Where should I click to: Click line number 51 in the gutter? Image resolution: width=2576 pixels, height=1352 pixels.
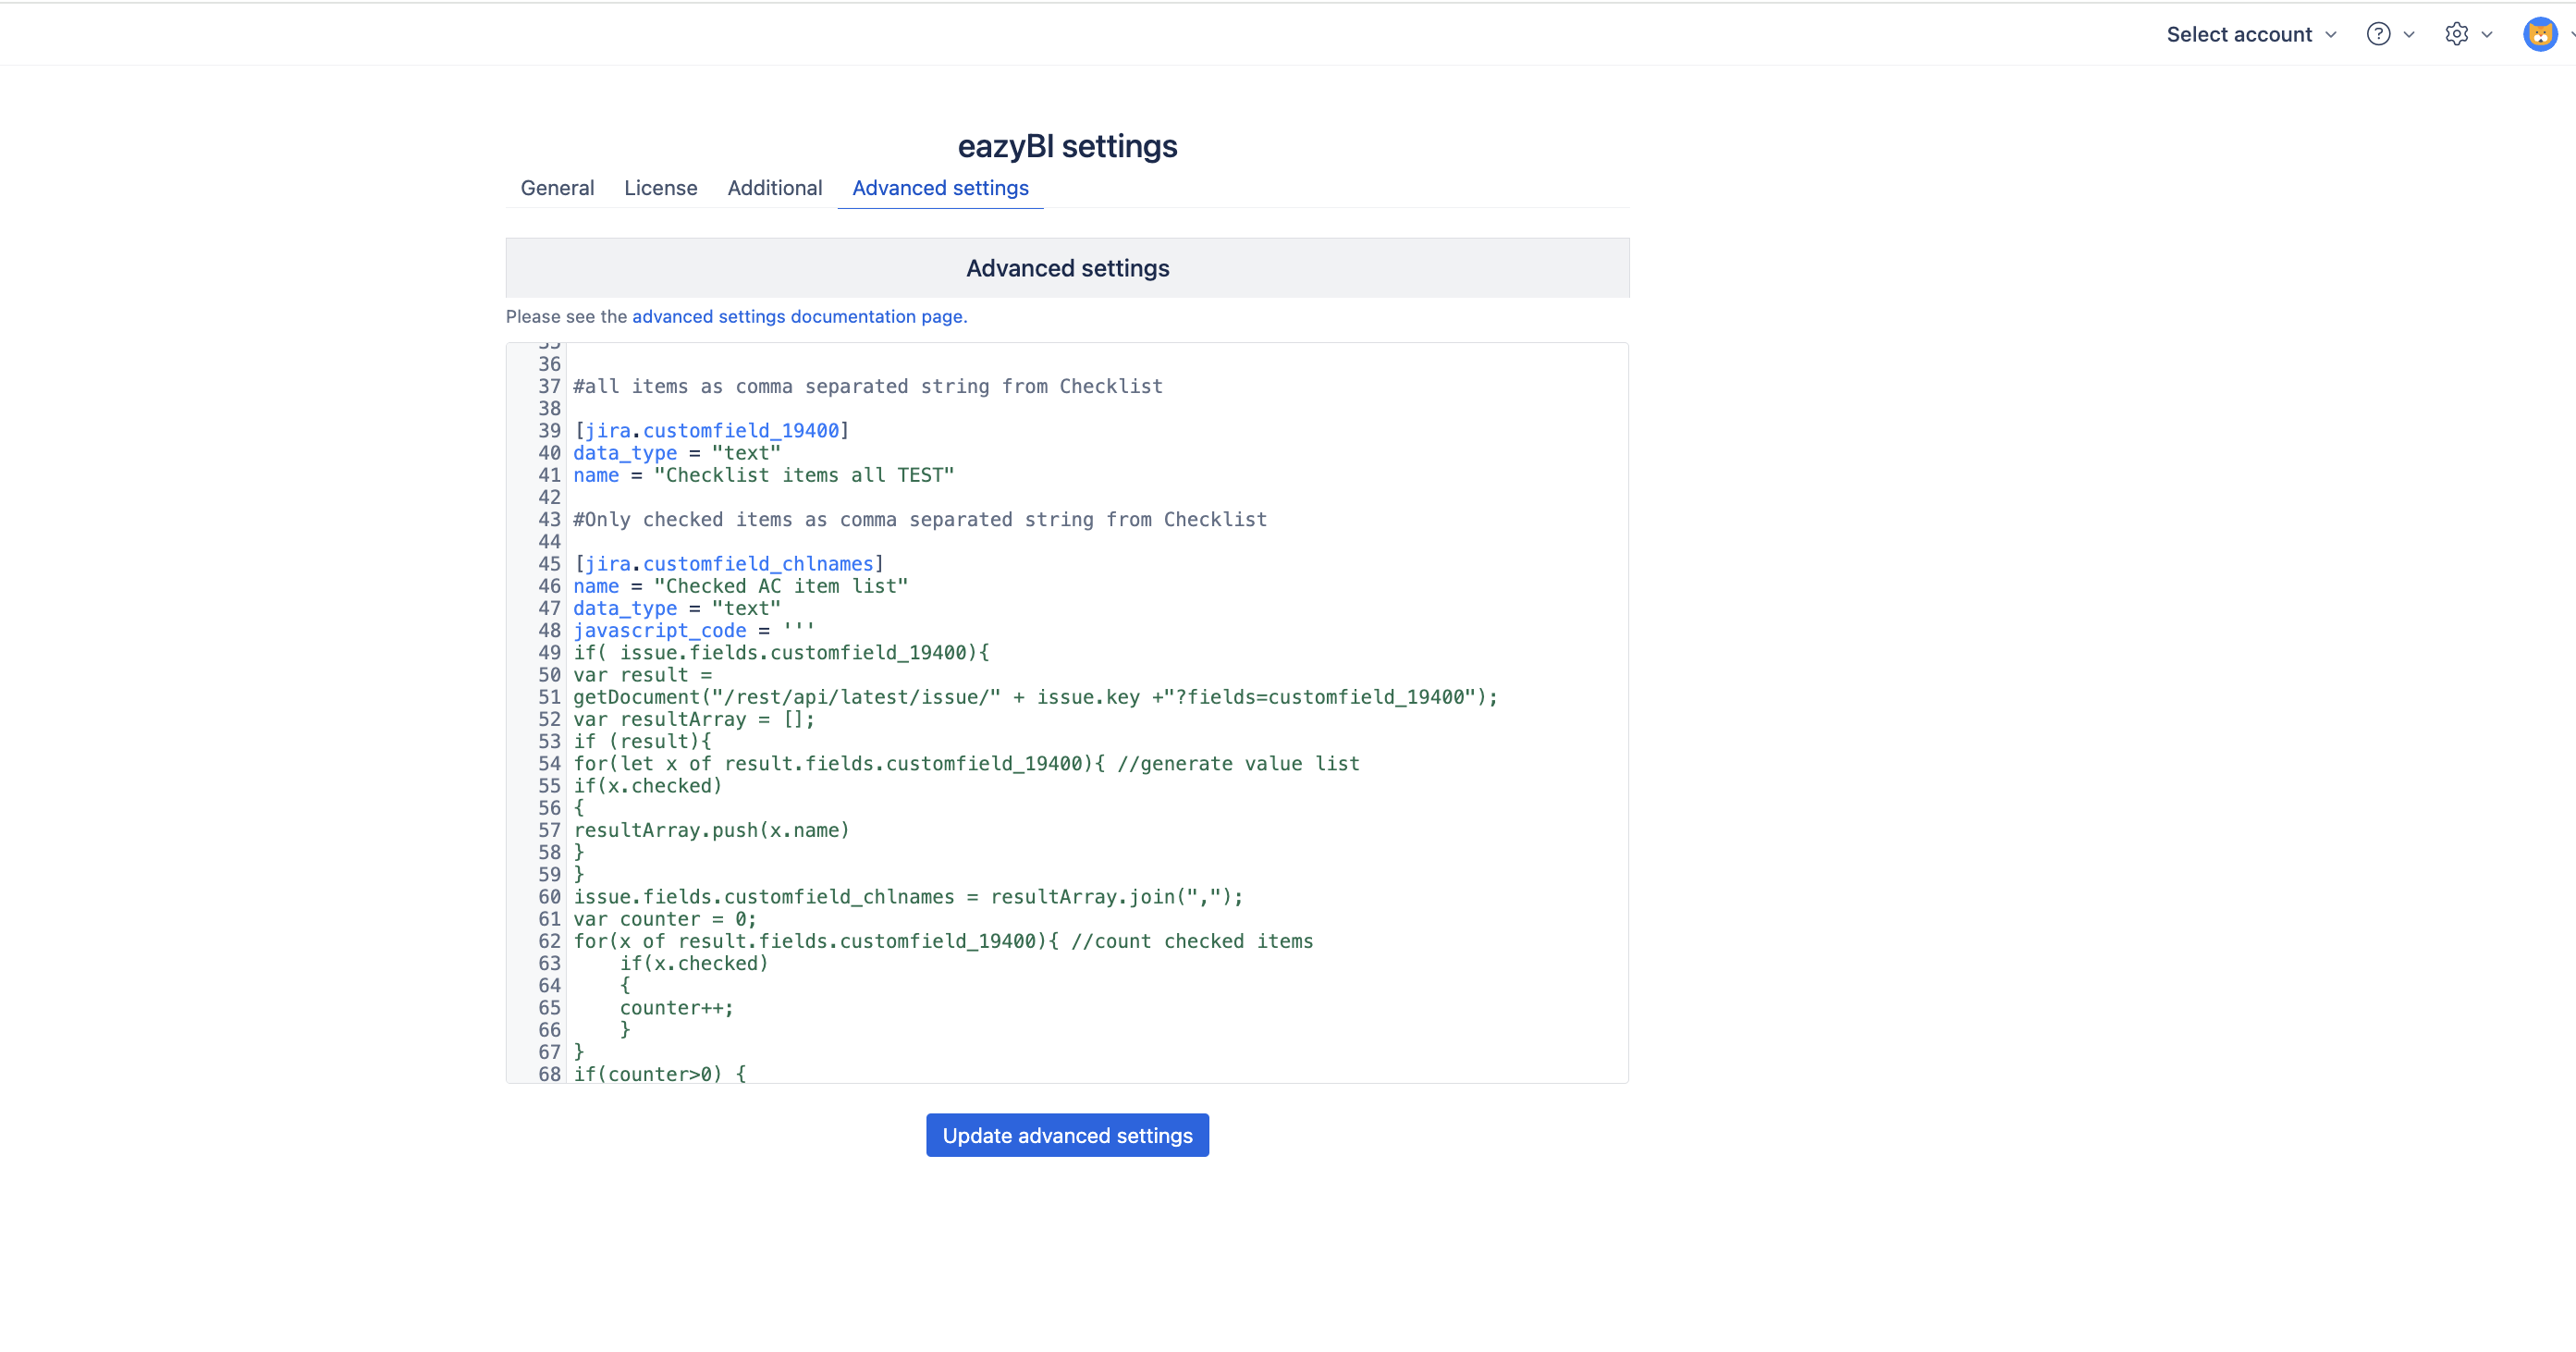(549, 697)
